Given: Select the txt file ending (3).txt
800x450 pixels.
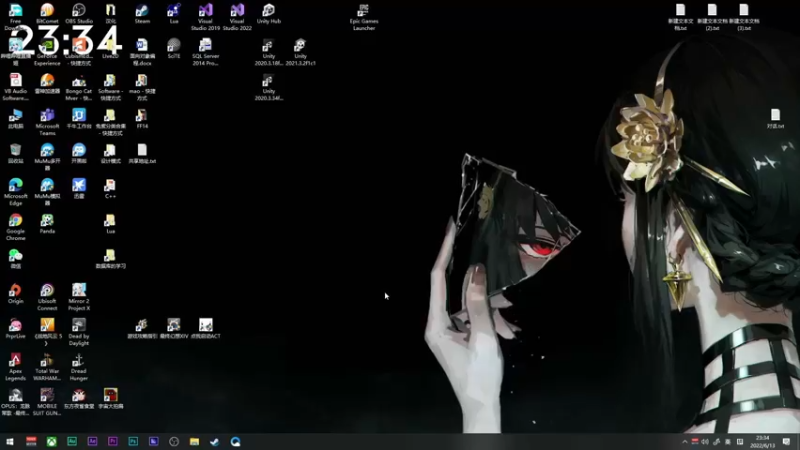Looking at the screenshot, I should pos(743,17).
